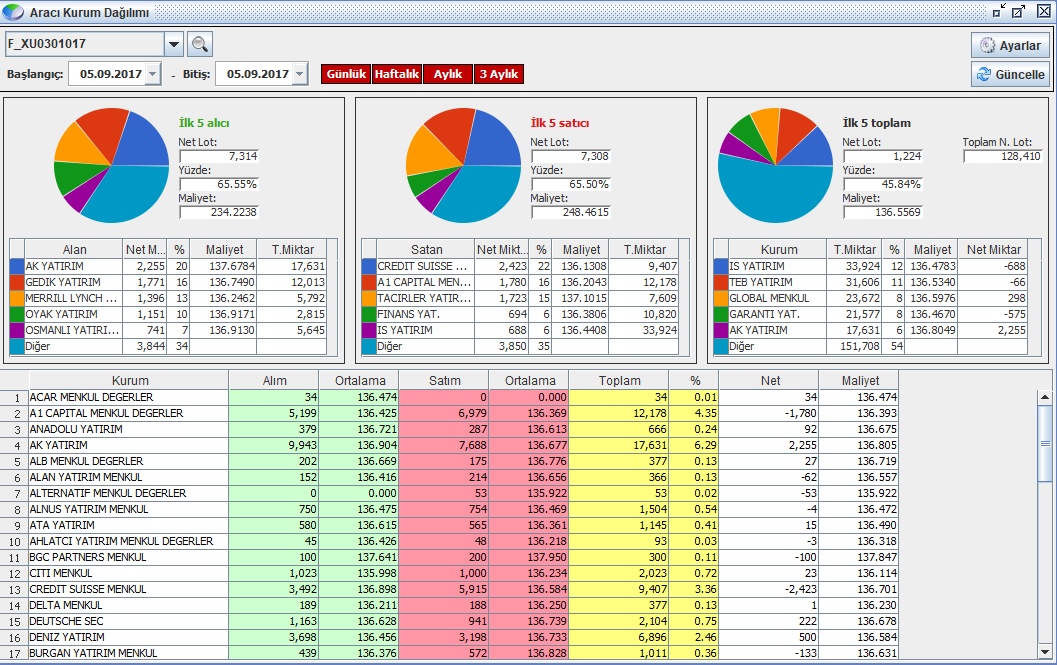Select the 3 Aylık period button

tap(499, 74)
